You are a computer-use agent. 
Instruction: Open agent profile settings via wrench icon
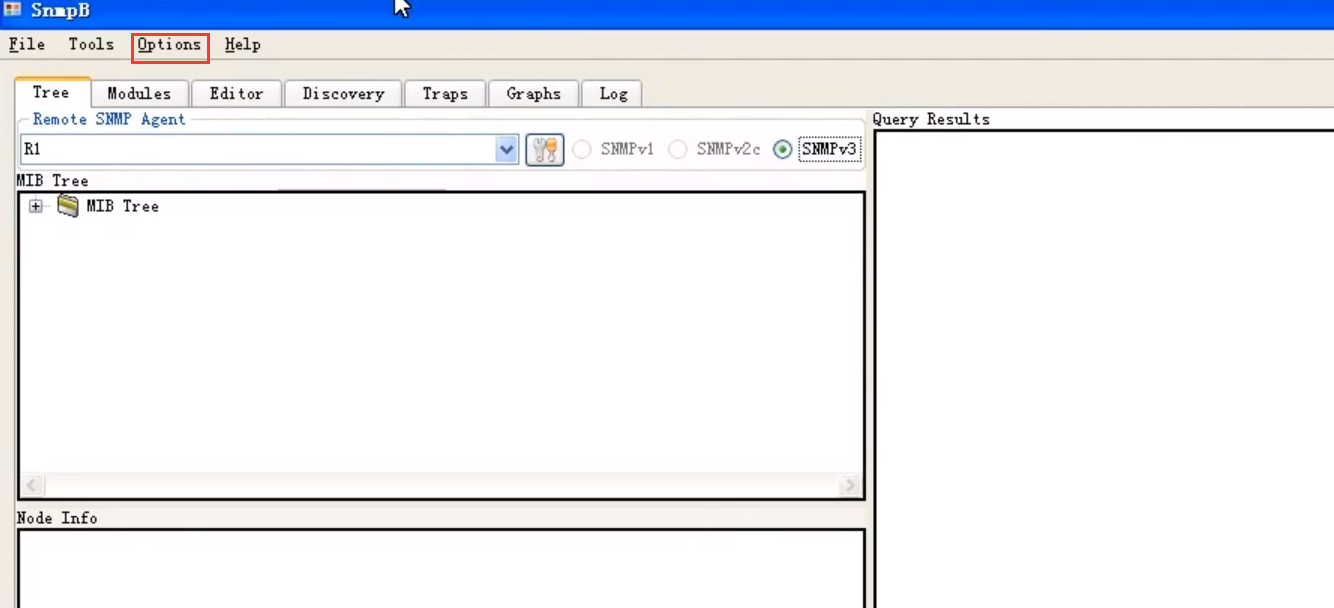pyautogui.click(x=545, y=148)
